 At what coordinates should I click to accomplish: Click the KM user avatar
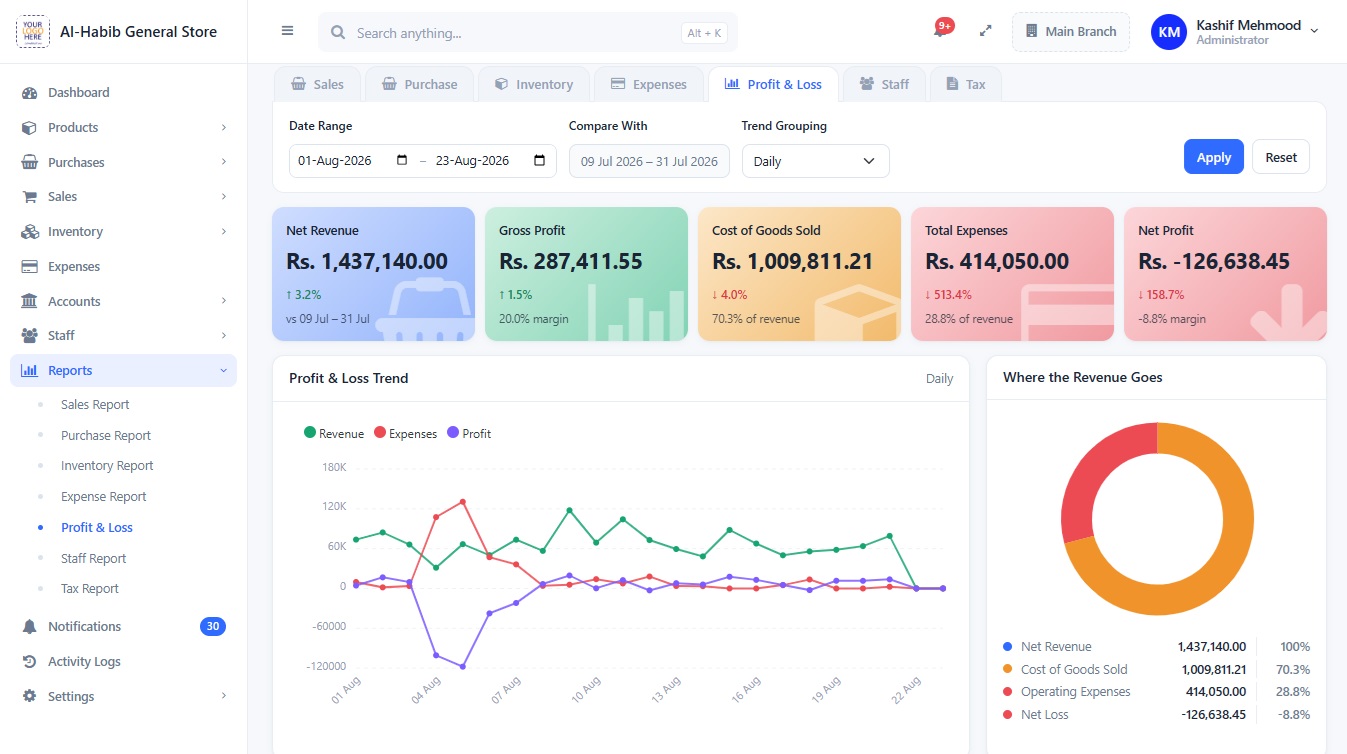coord(1169,32)
